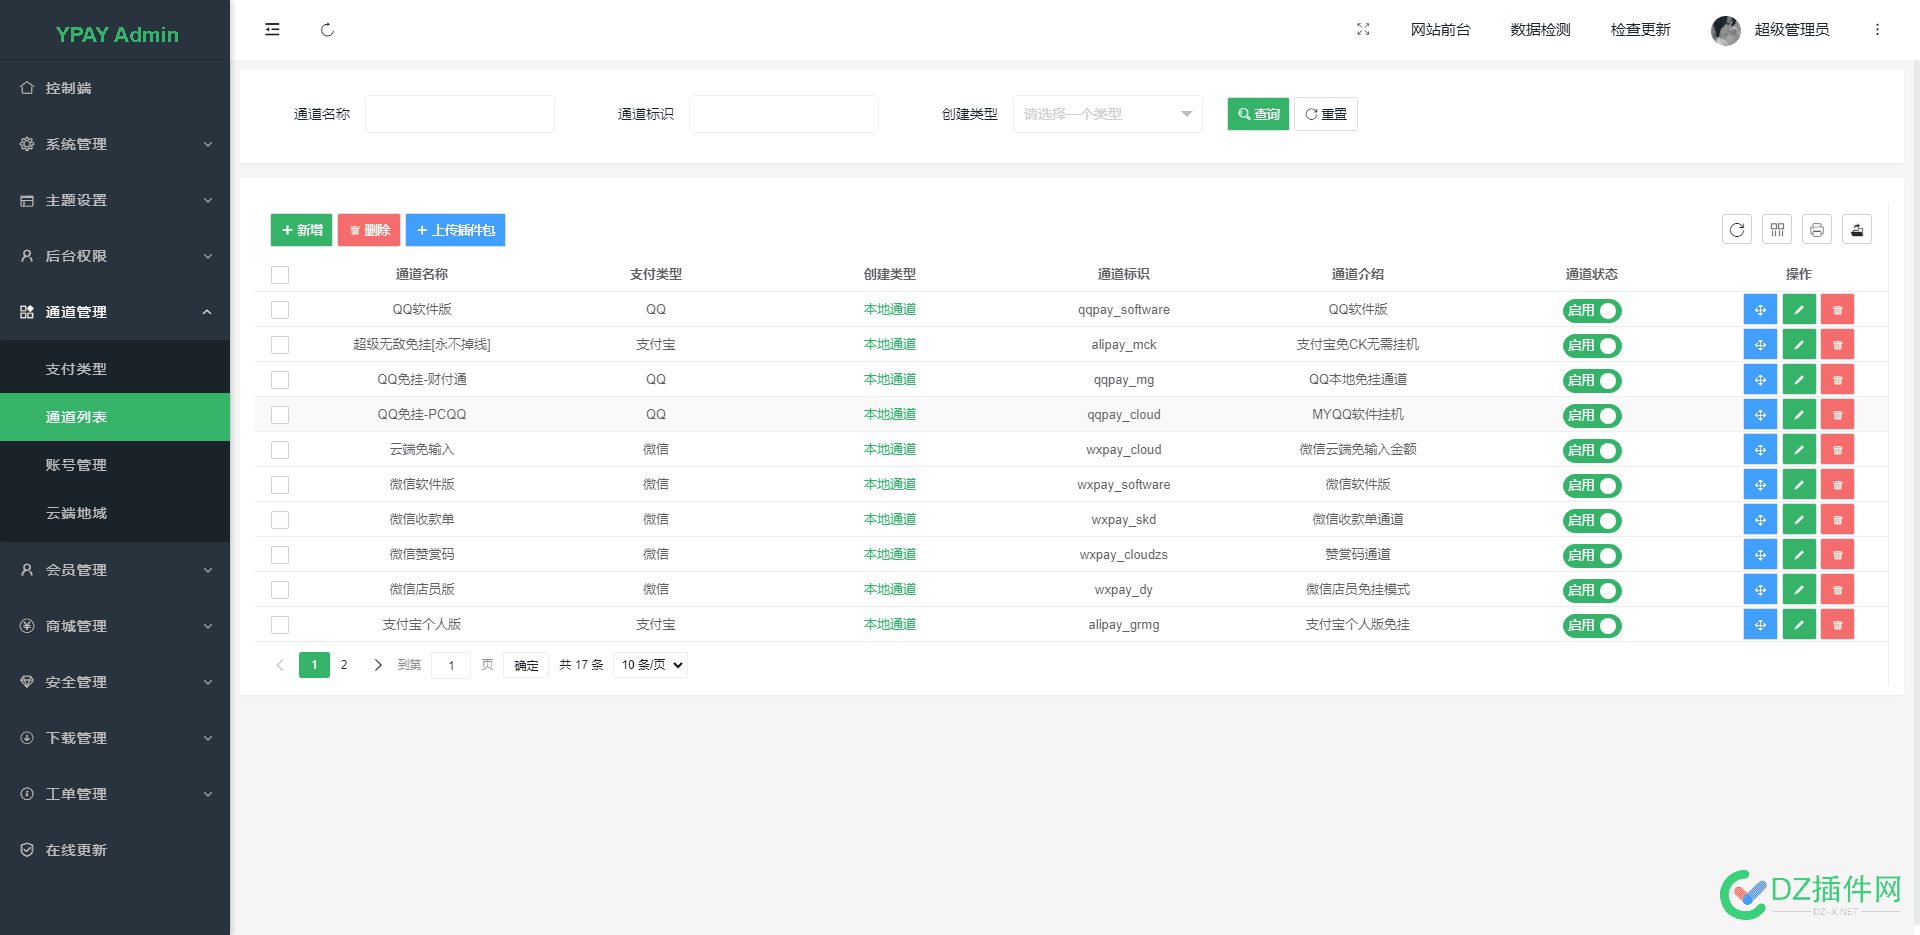Open the 网站前台 link in the header

pyautogui.click(x=1440, y=30)
